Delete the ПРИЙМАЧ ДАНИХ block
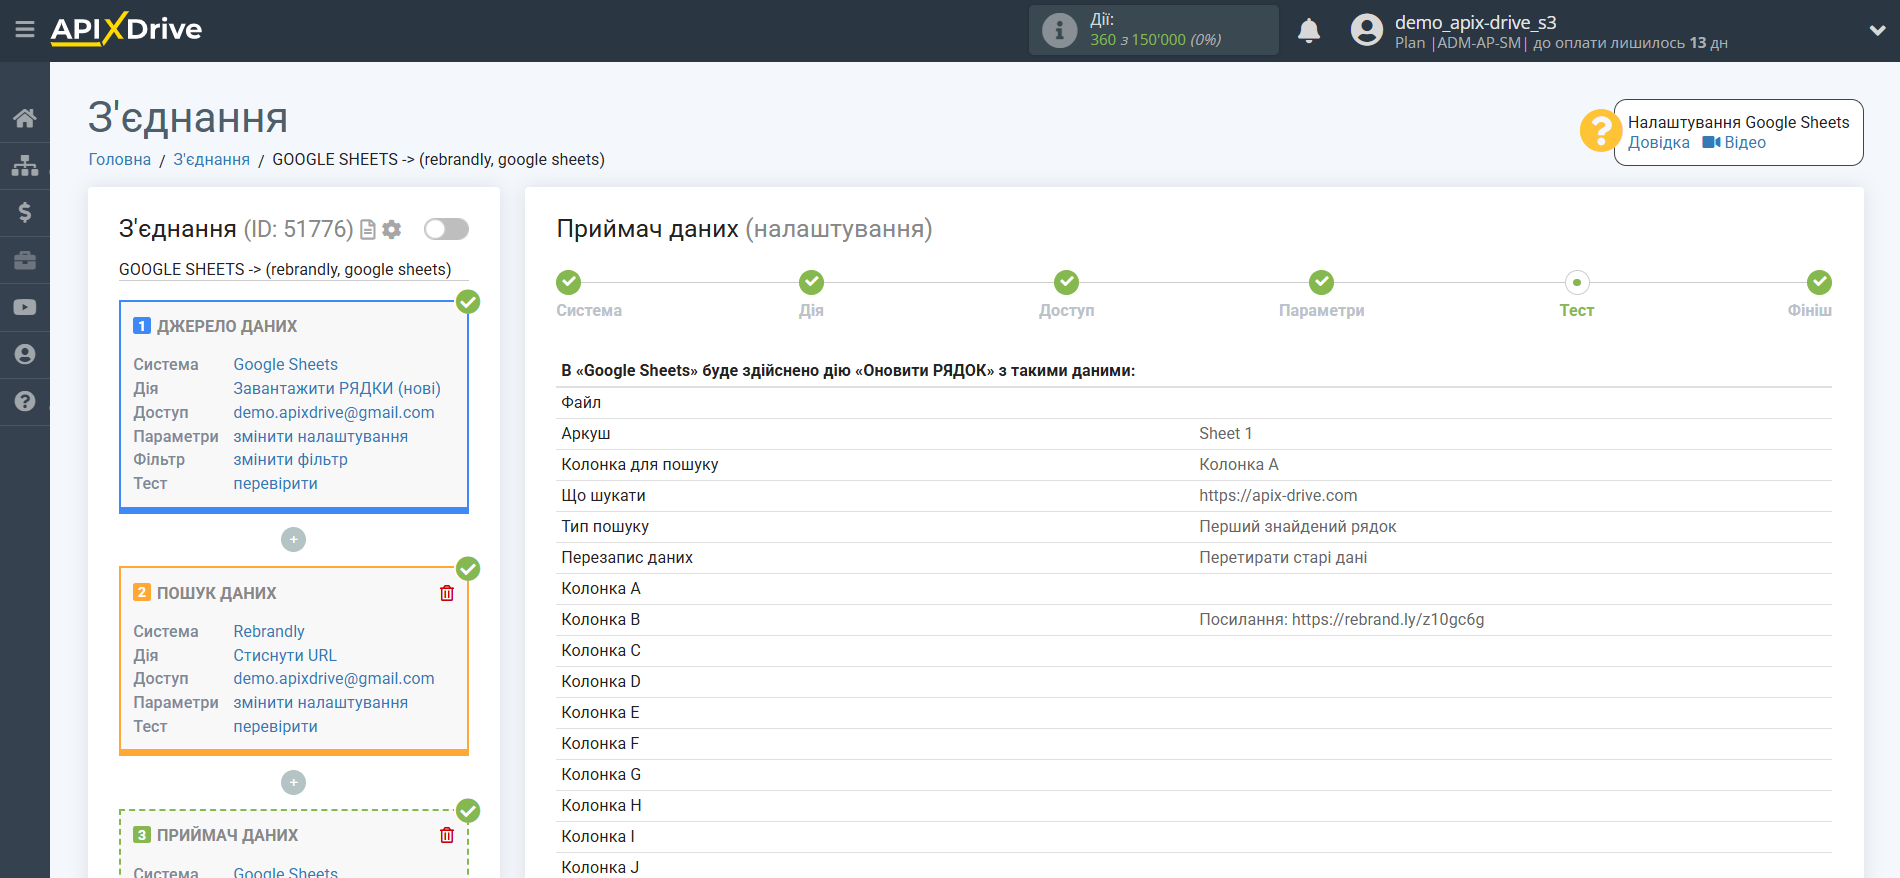Screen dimensions: 1900x878 (x=447, y=835)
